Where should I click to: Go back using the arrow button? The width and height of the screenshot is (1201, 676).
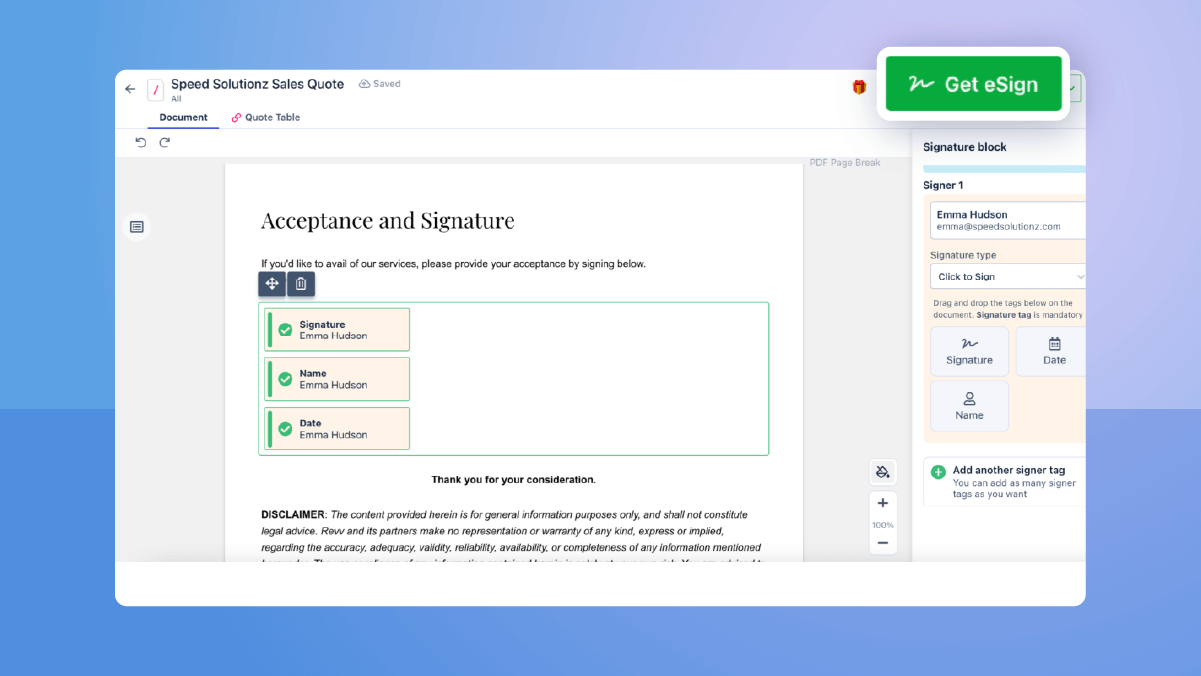pos(129,88)
